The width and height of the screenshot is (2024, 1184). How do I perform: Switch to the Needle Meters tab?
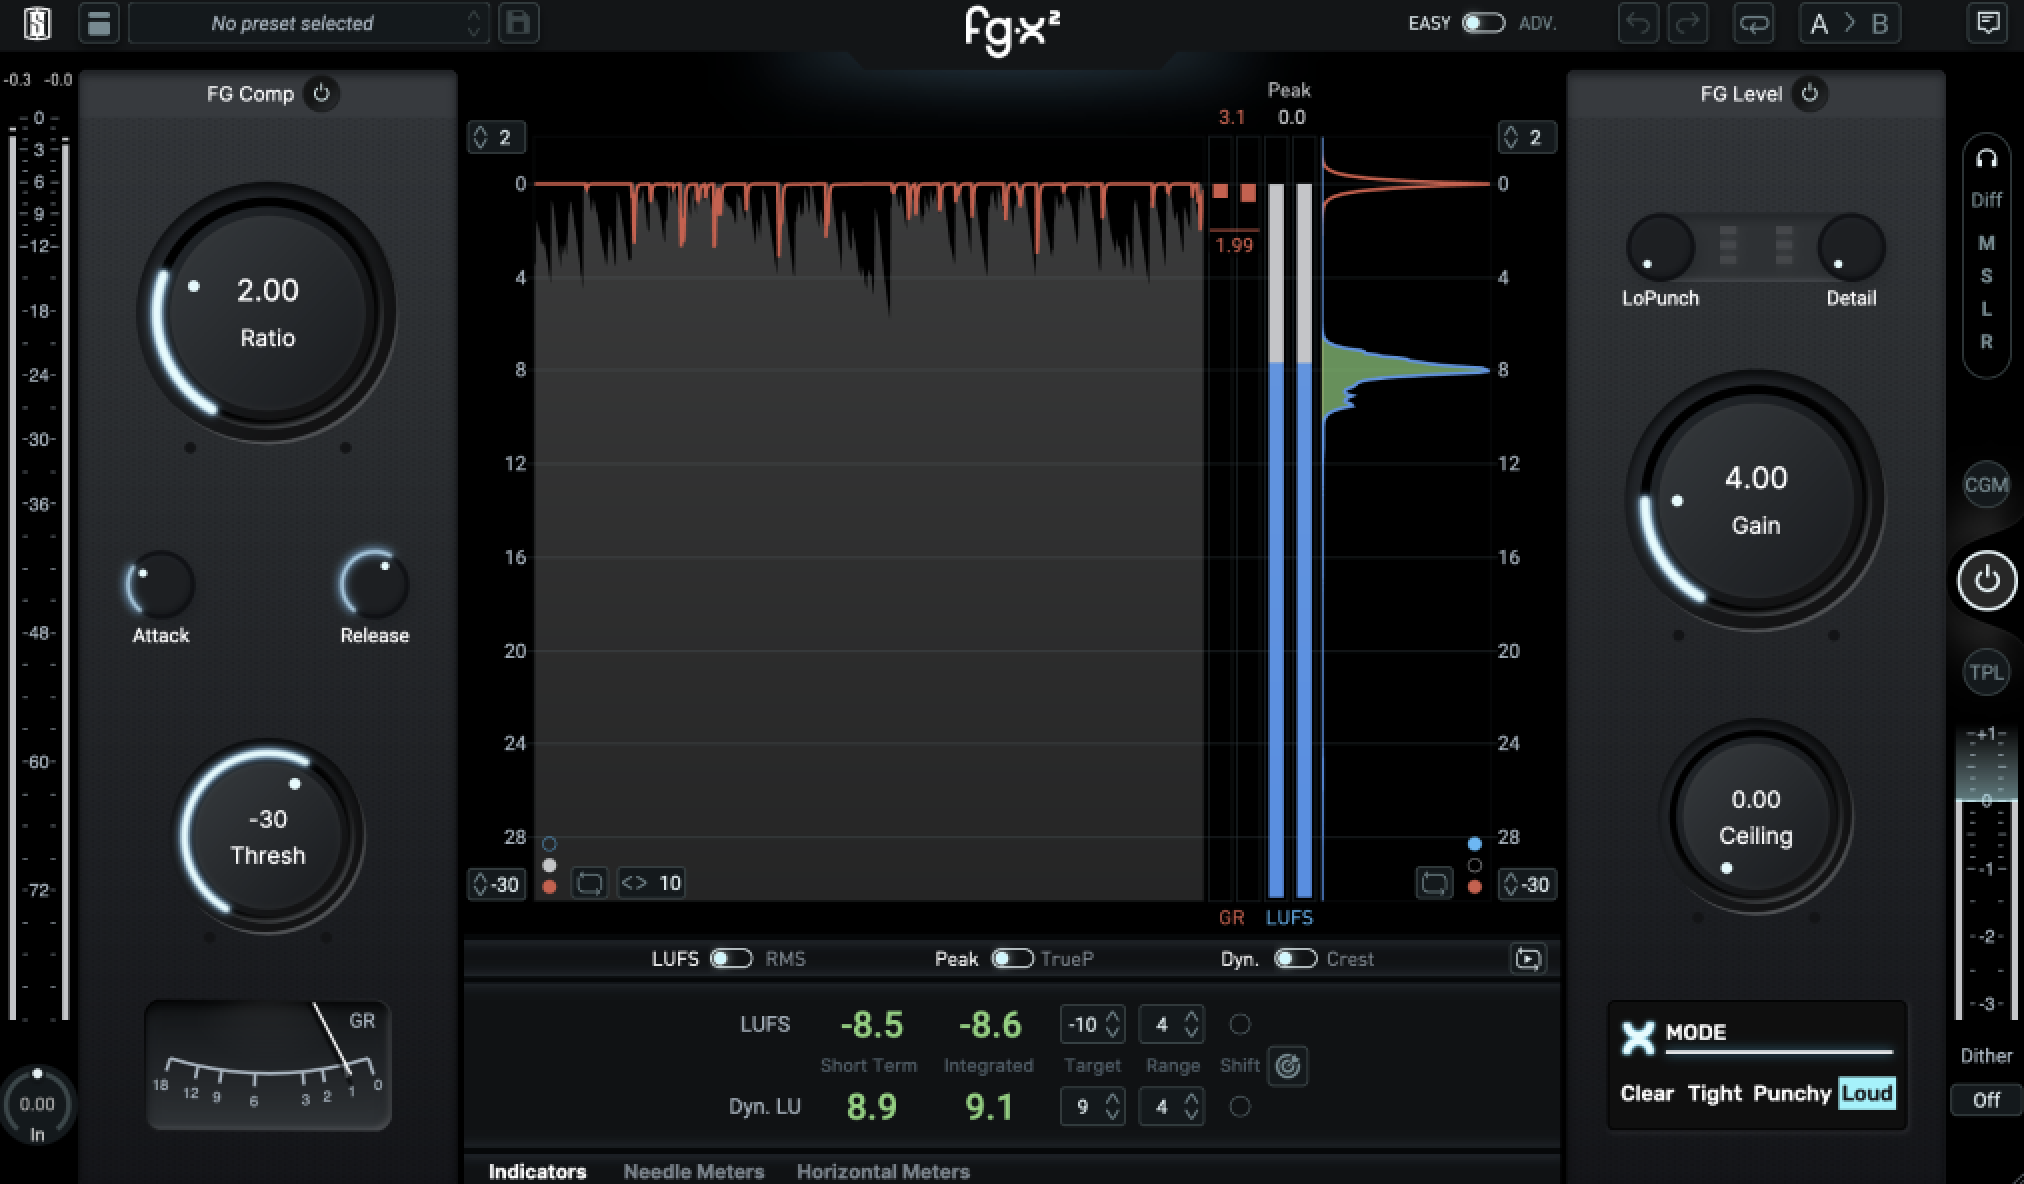point(694,1171)
